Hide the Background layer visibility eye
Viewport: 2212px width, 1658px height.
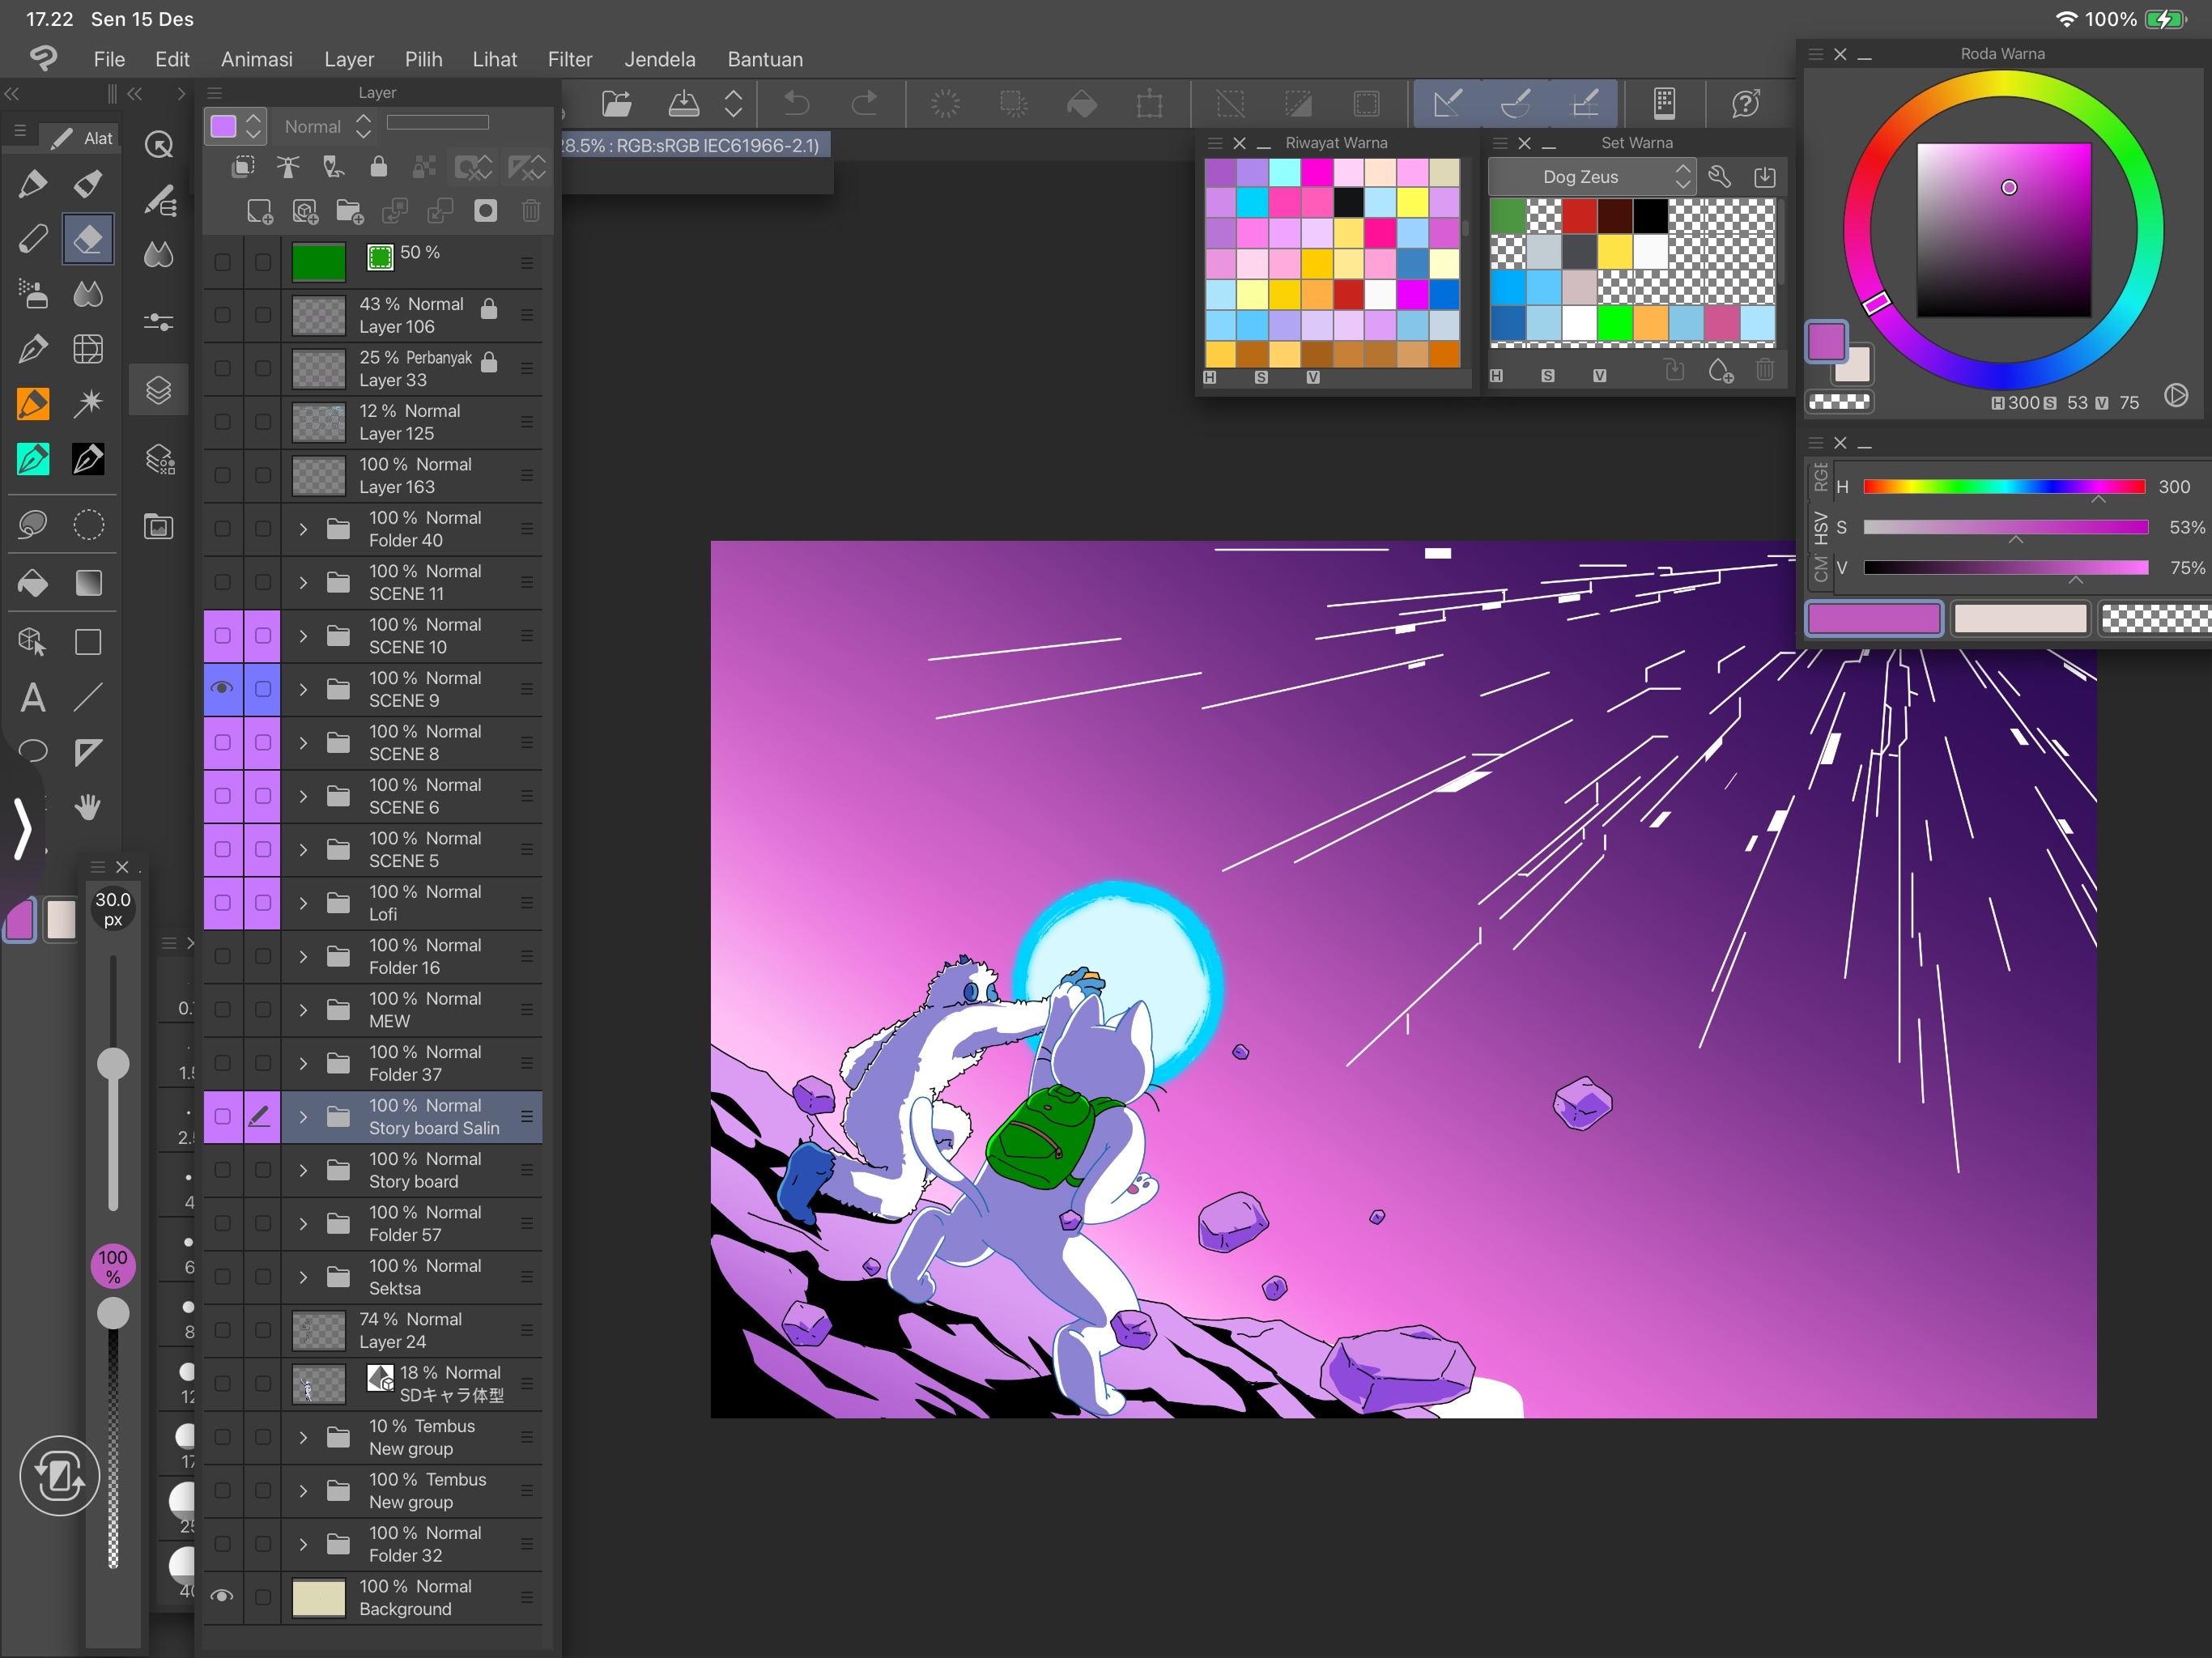coord(222,1596)
